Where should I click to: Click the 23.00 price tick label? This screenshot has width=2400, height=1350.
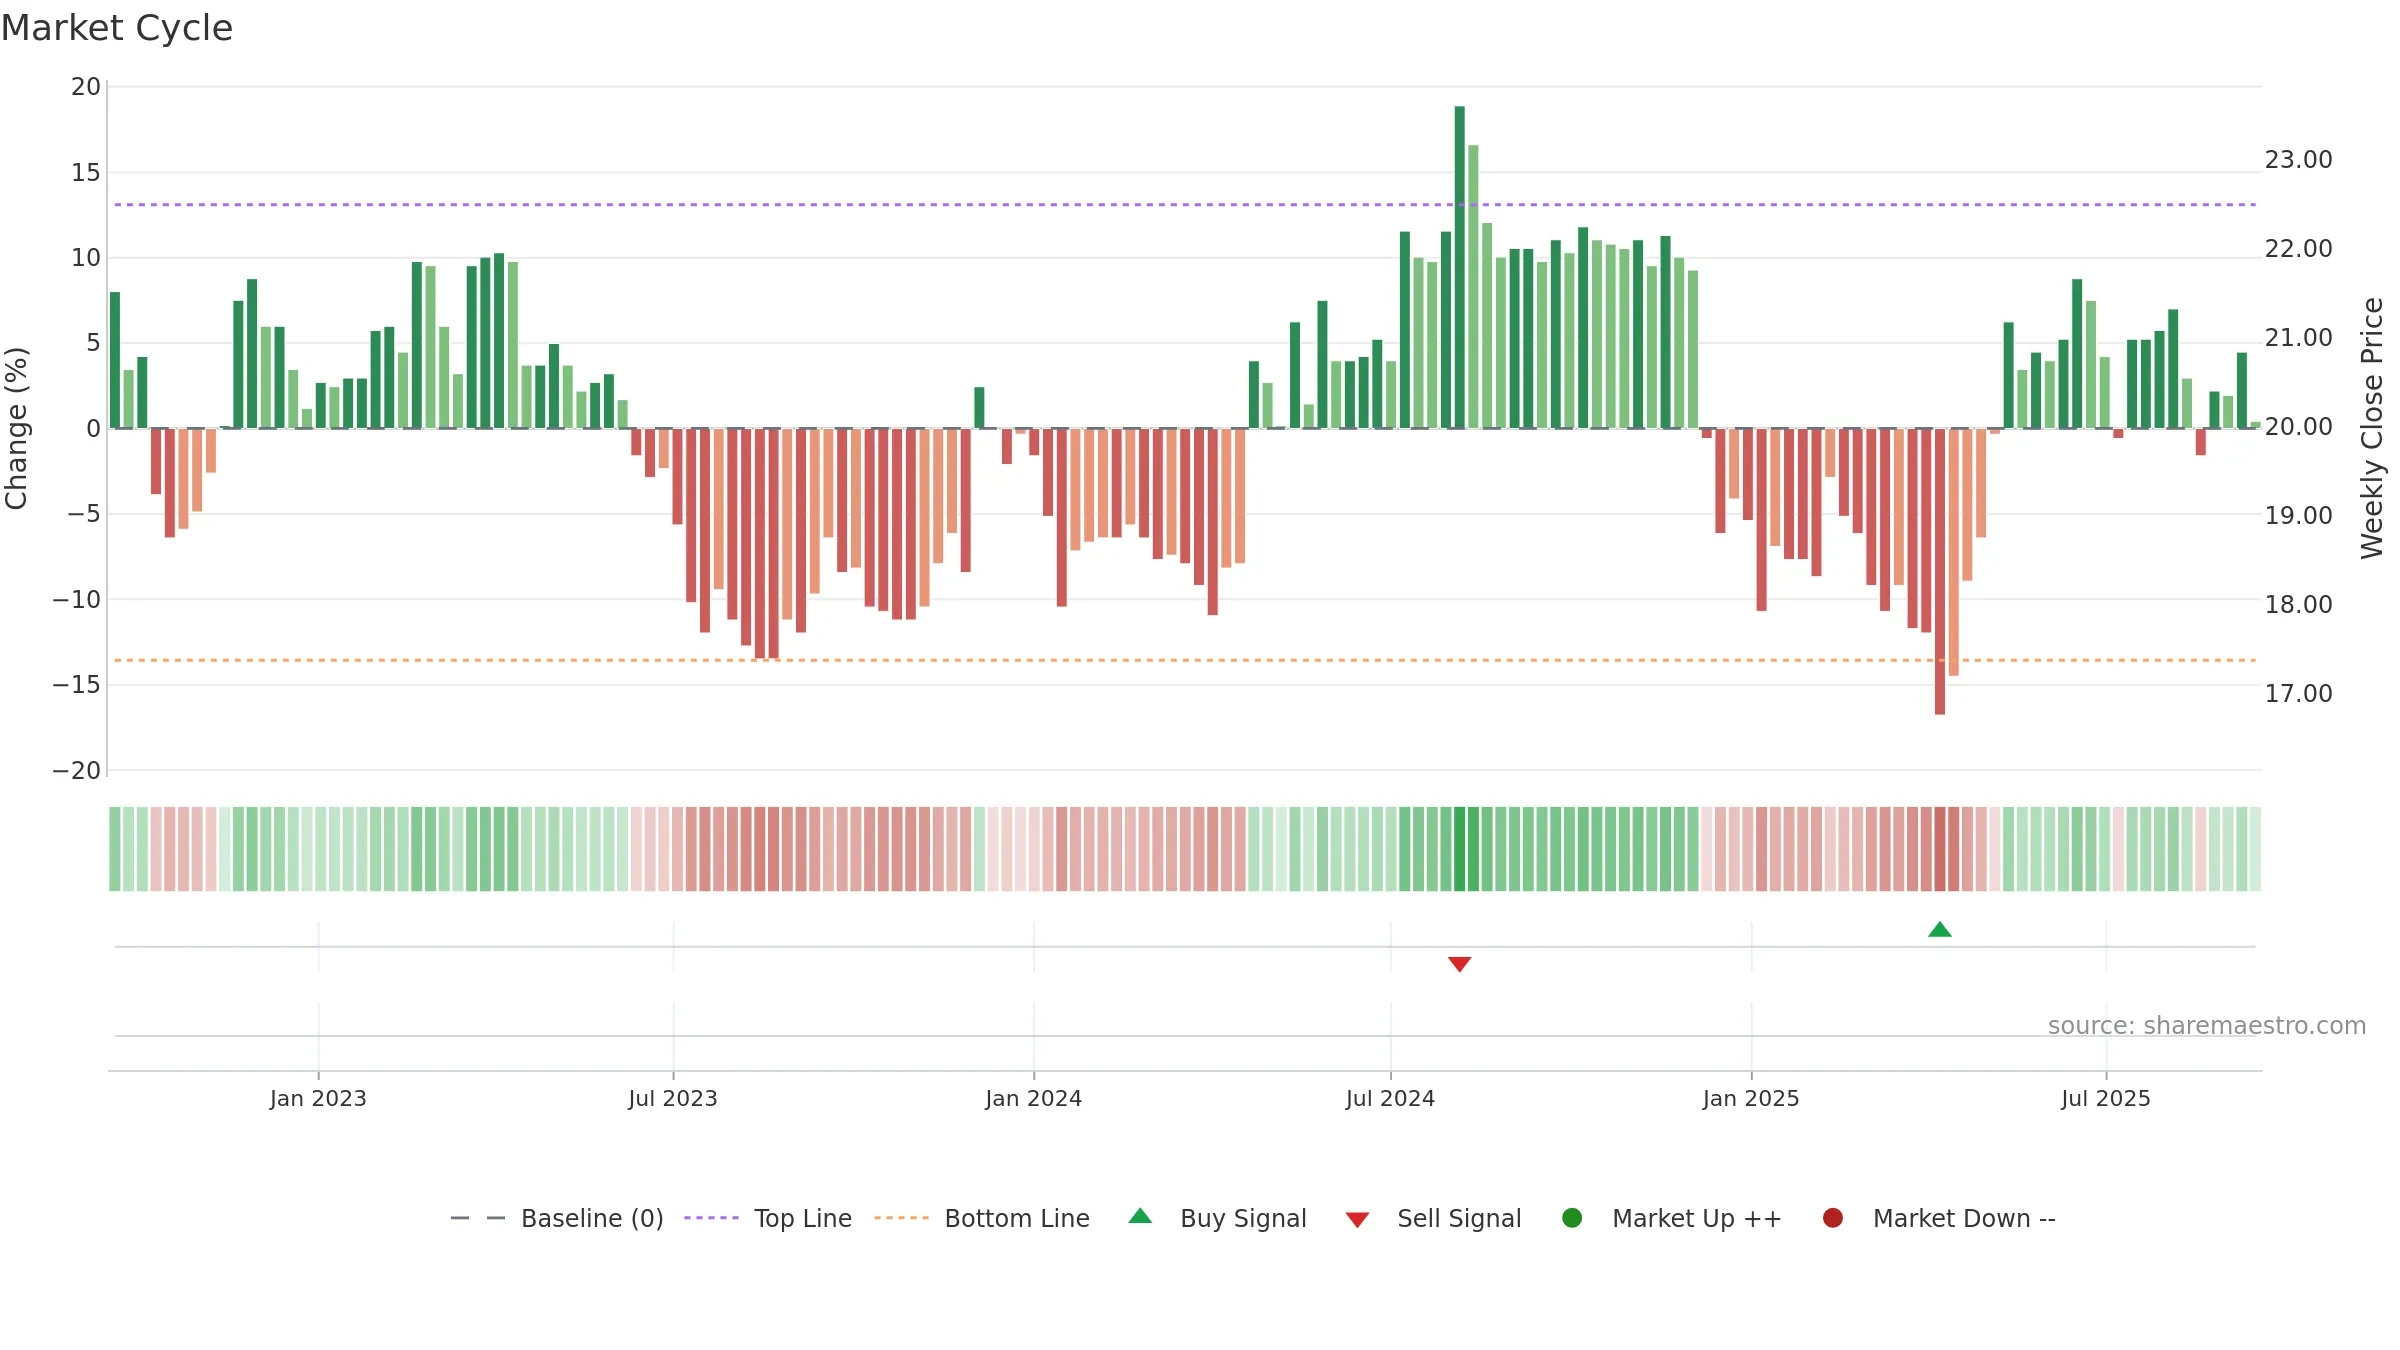coord(2299,160)
